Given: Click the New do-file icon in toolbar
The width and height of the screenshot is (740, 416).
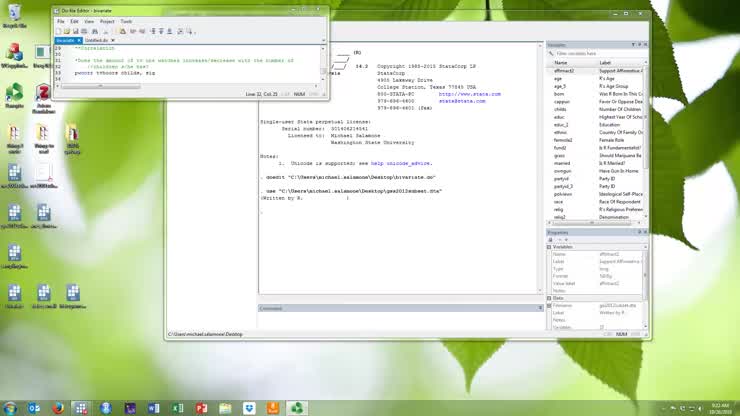Looking at the screenshot, I should 58,31.
